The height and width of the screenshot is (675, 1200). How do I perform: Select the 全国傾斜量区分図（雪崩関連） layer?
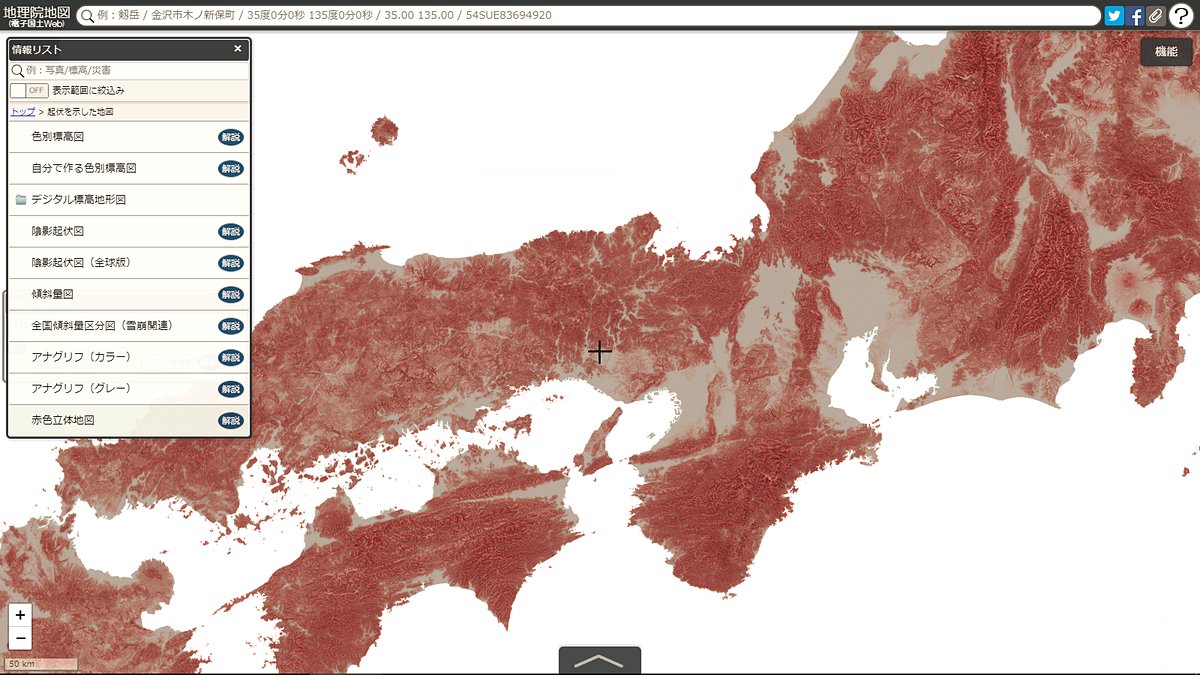129,326
